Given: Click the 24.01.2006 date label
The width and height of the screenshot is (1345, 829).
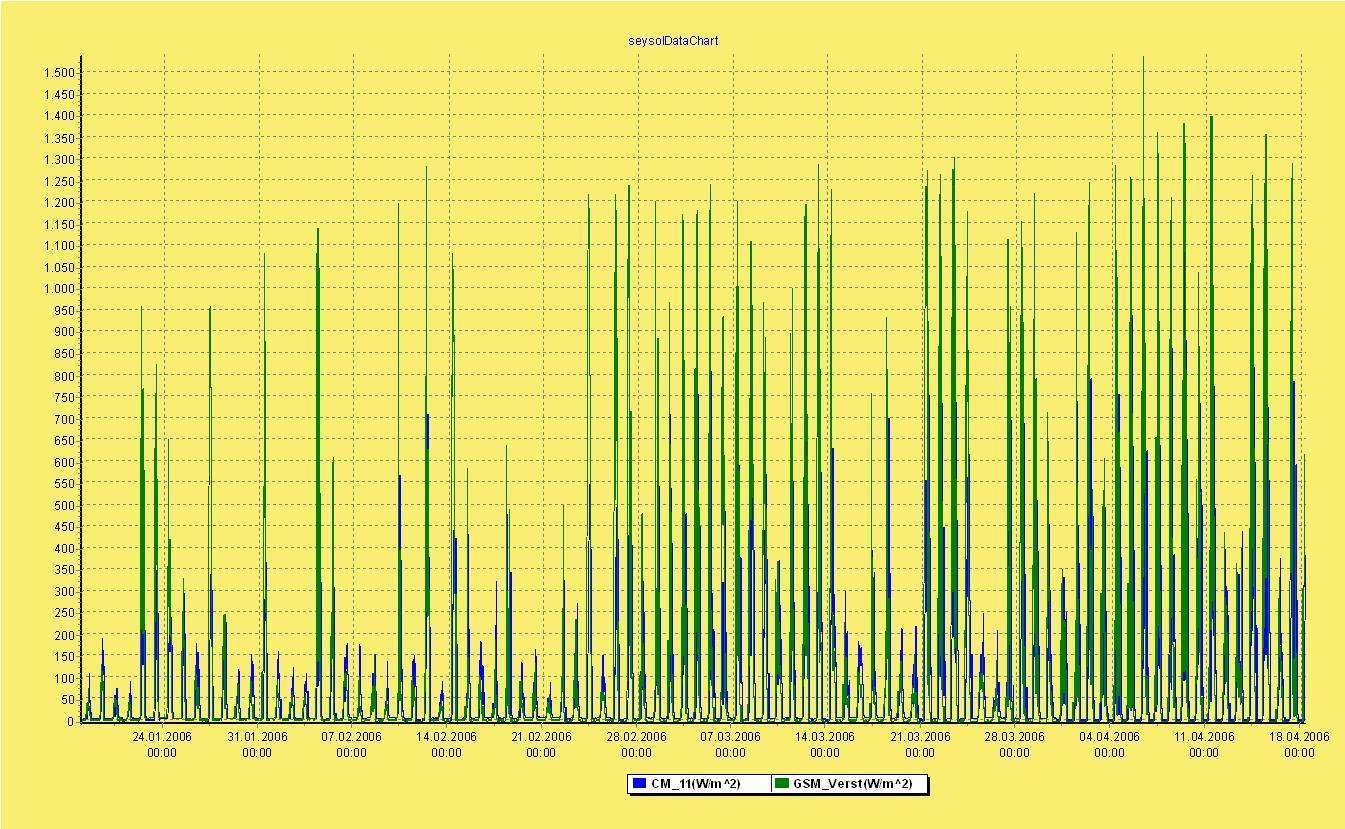Looking at the screenshot, I should tap(162, 737).
